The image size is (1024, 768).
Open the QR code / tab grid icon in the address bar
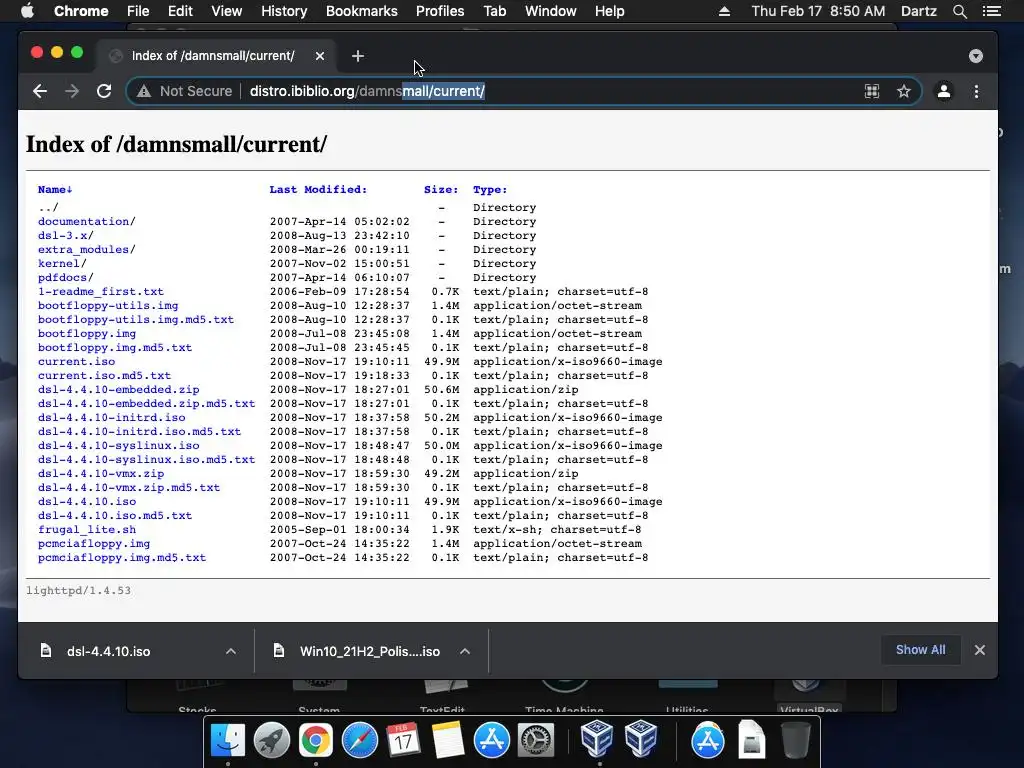[872, 91]
